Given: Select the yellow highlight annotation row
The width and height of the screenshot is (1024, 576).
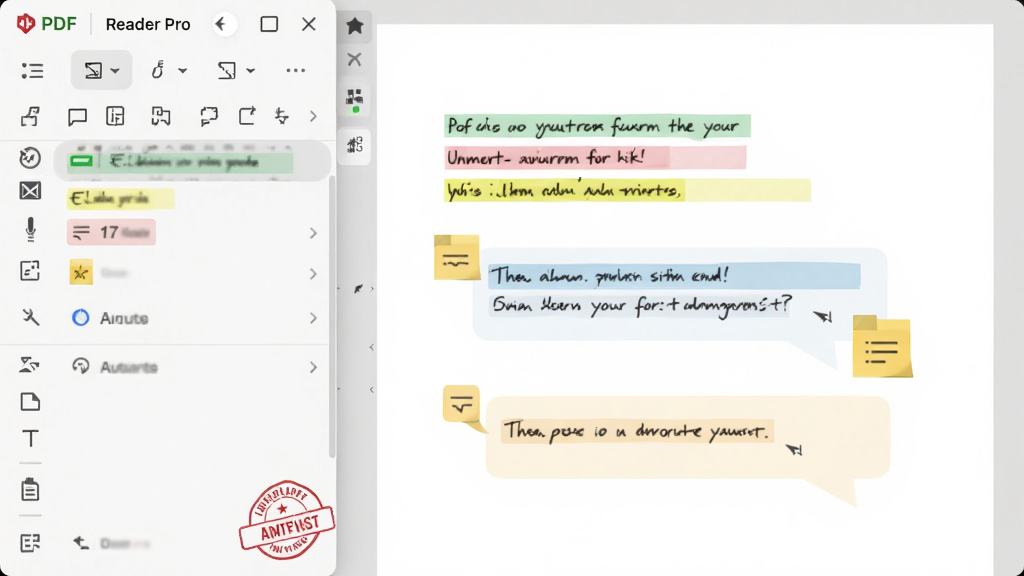Looking at the screenshot, I should tap(120, 199).
